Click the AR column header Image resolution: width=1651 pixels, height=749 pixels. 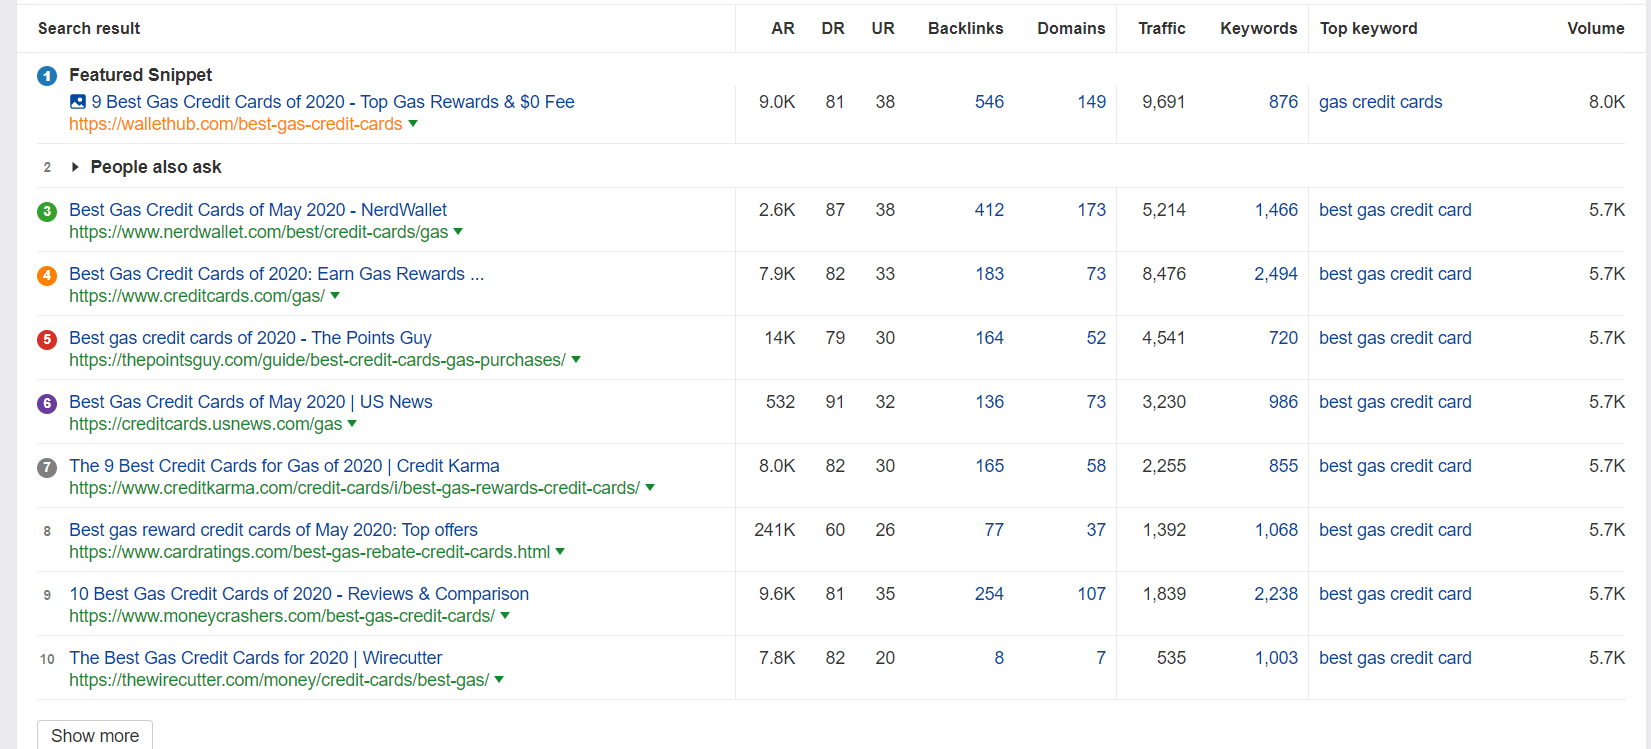tap(783, 29)
